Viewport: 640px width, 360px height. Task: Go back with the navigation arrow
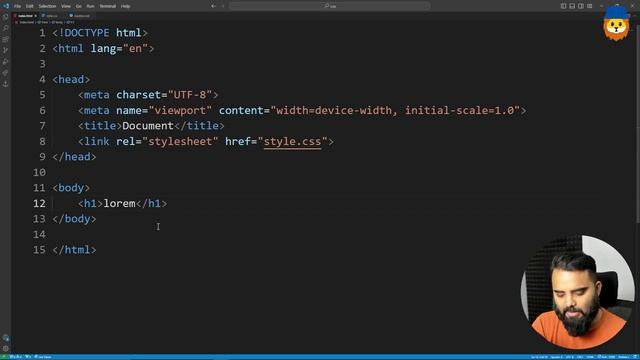[213, 6]
